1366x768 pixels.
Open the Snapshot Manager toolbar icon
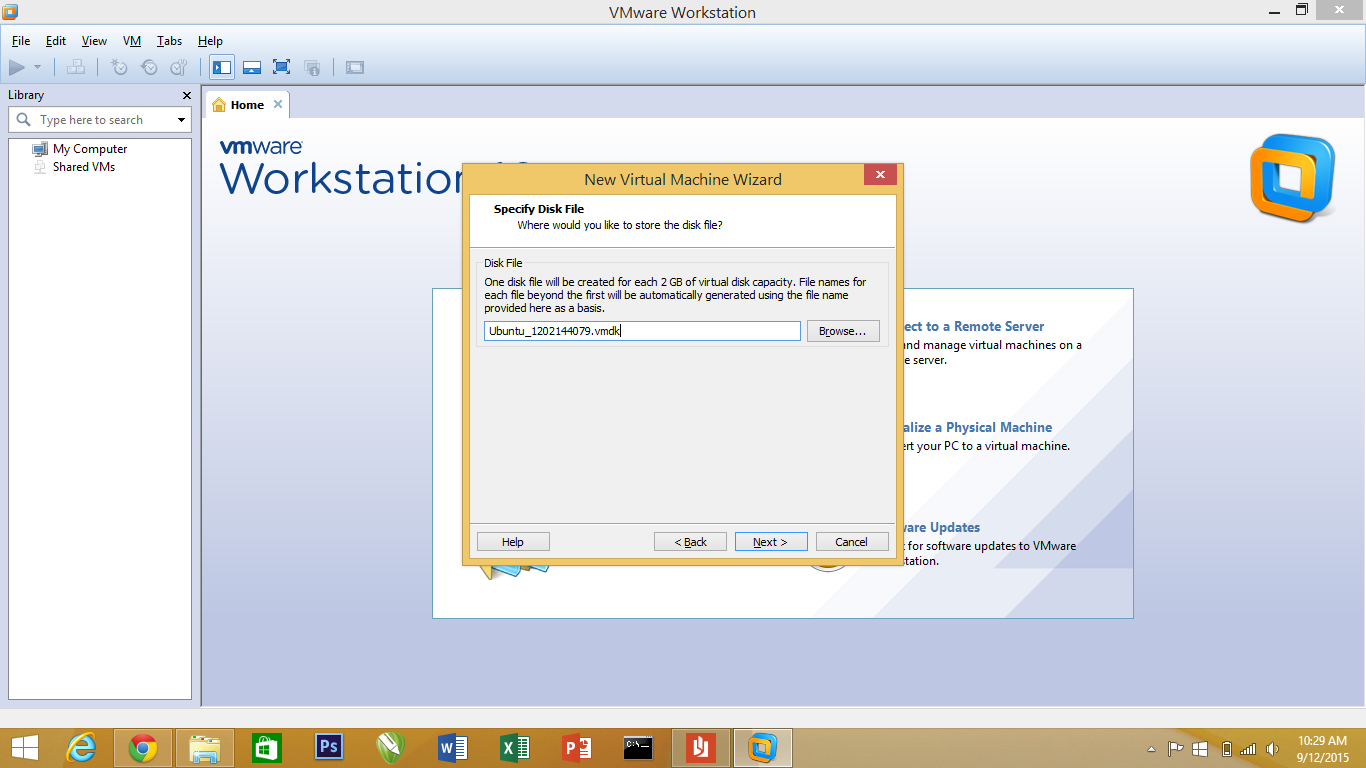click(179, 67)
